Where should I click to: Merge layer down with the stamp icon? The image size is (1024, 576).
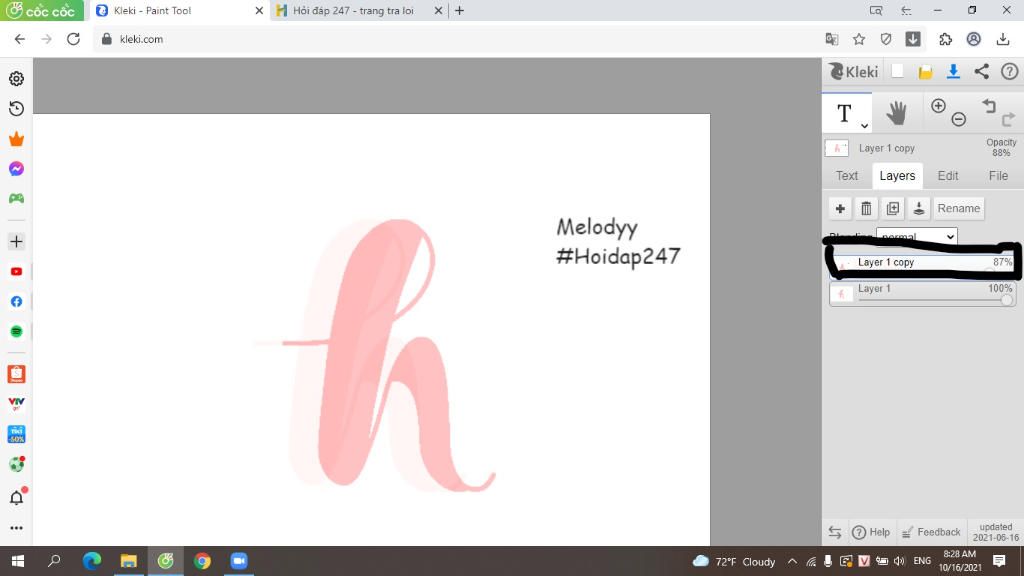coord(919,208)
